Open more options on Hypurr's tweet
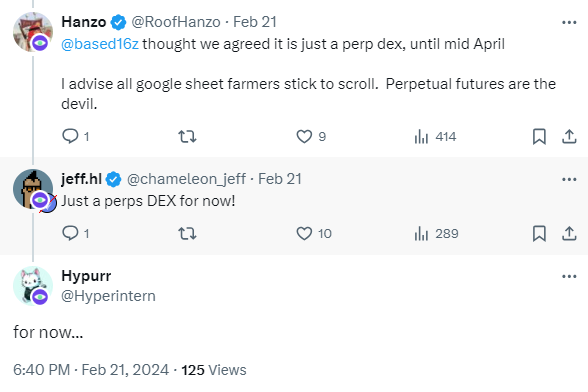 point(569,276)
